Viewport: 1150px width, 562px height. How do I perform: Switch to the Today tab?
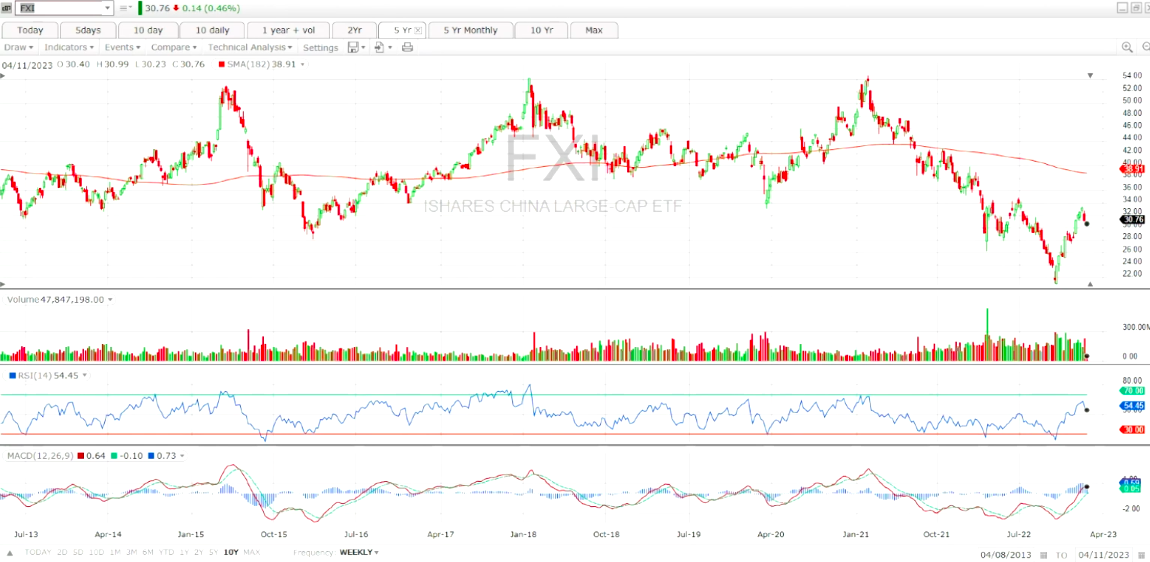point(30,30)
